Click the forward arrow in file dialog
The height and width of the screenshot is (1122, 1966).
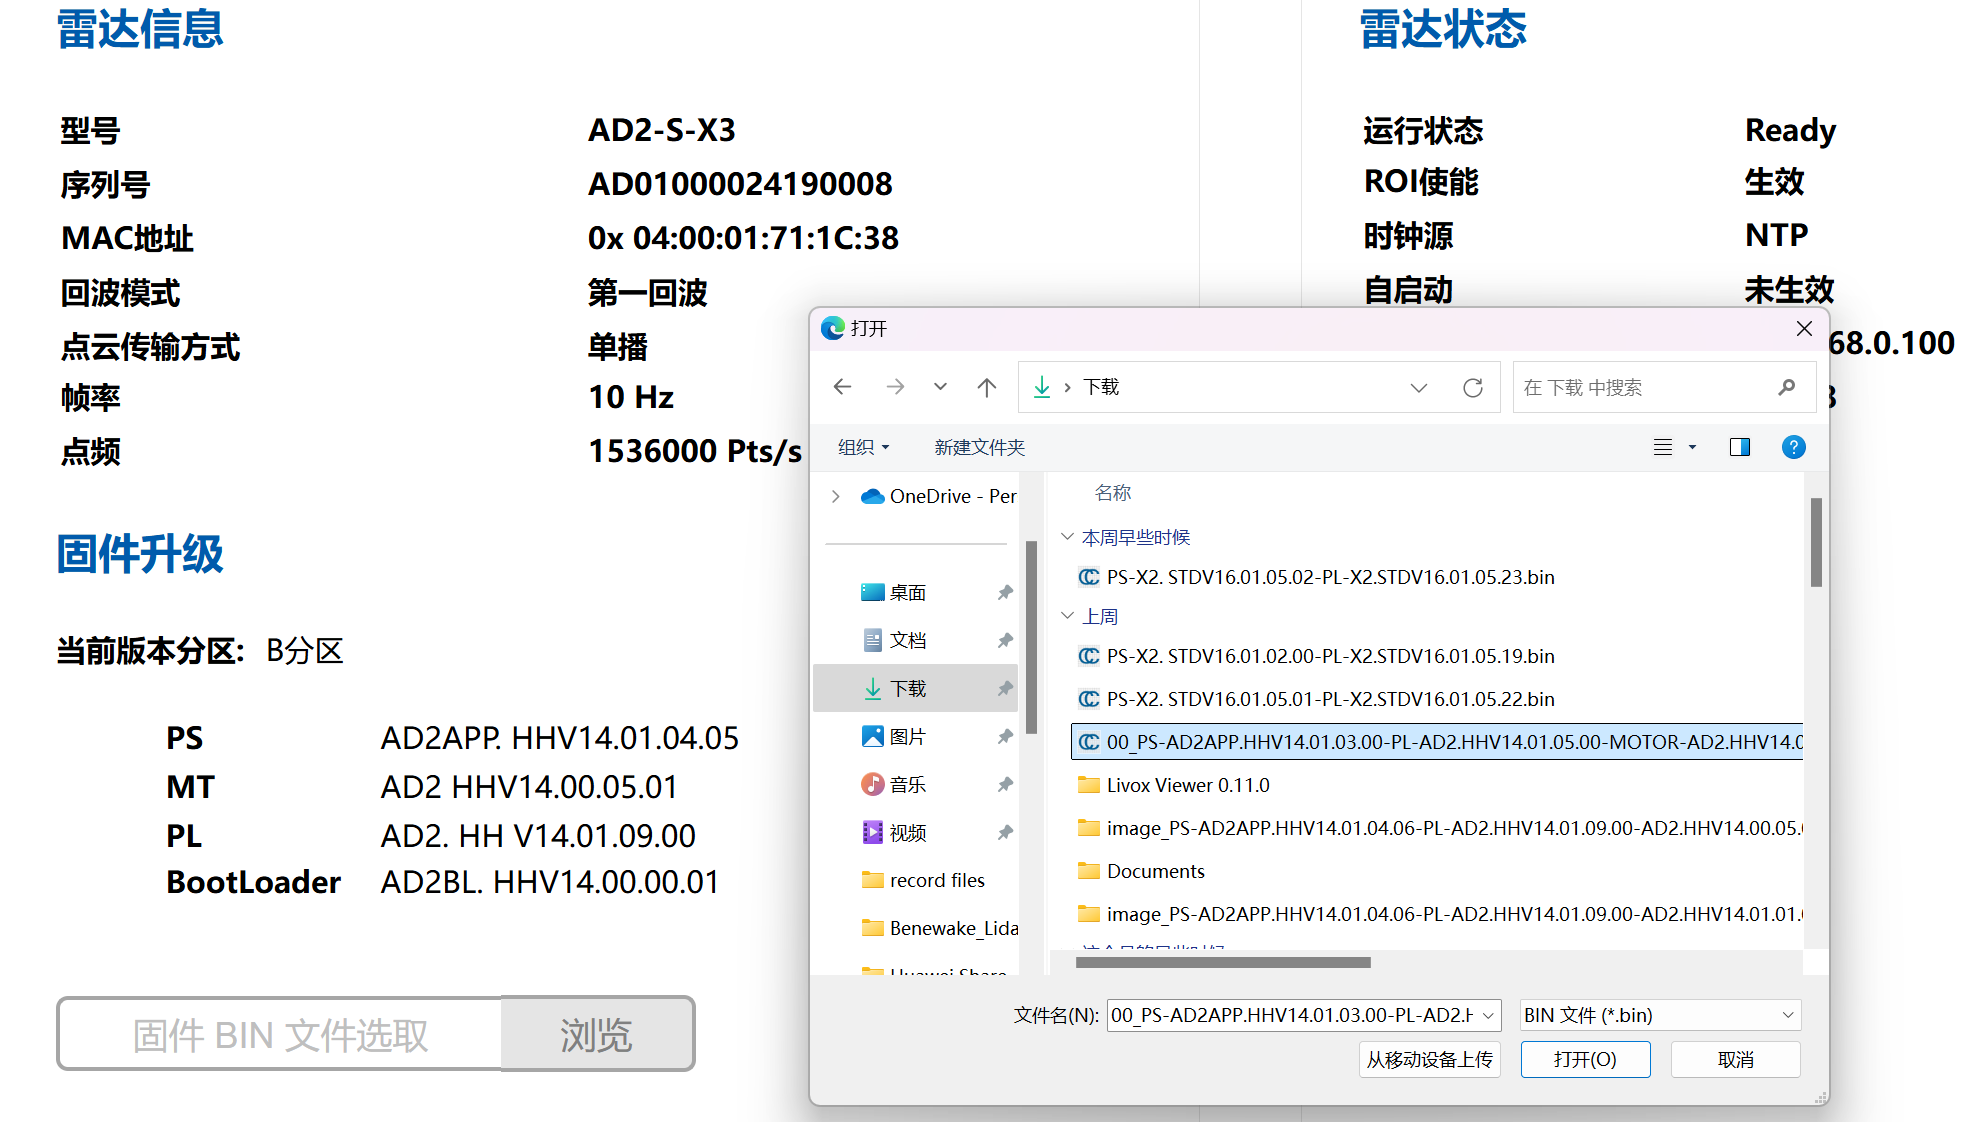pos(895,387)
